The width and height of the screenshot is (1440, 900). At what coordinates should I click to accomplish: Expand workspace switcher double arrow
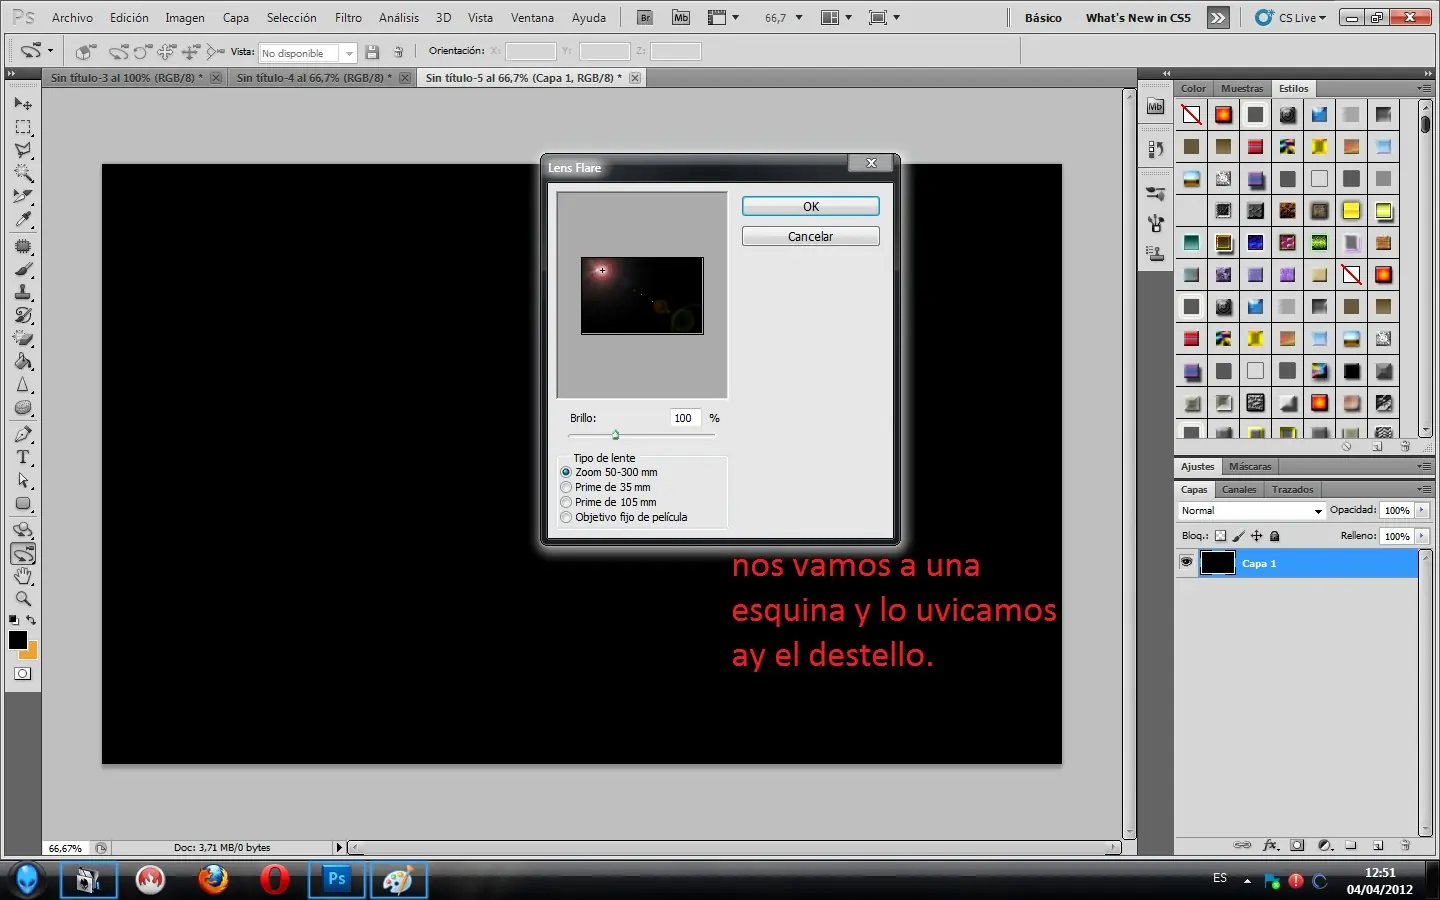click(x=1217, y=18)
